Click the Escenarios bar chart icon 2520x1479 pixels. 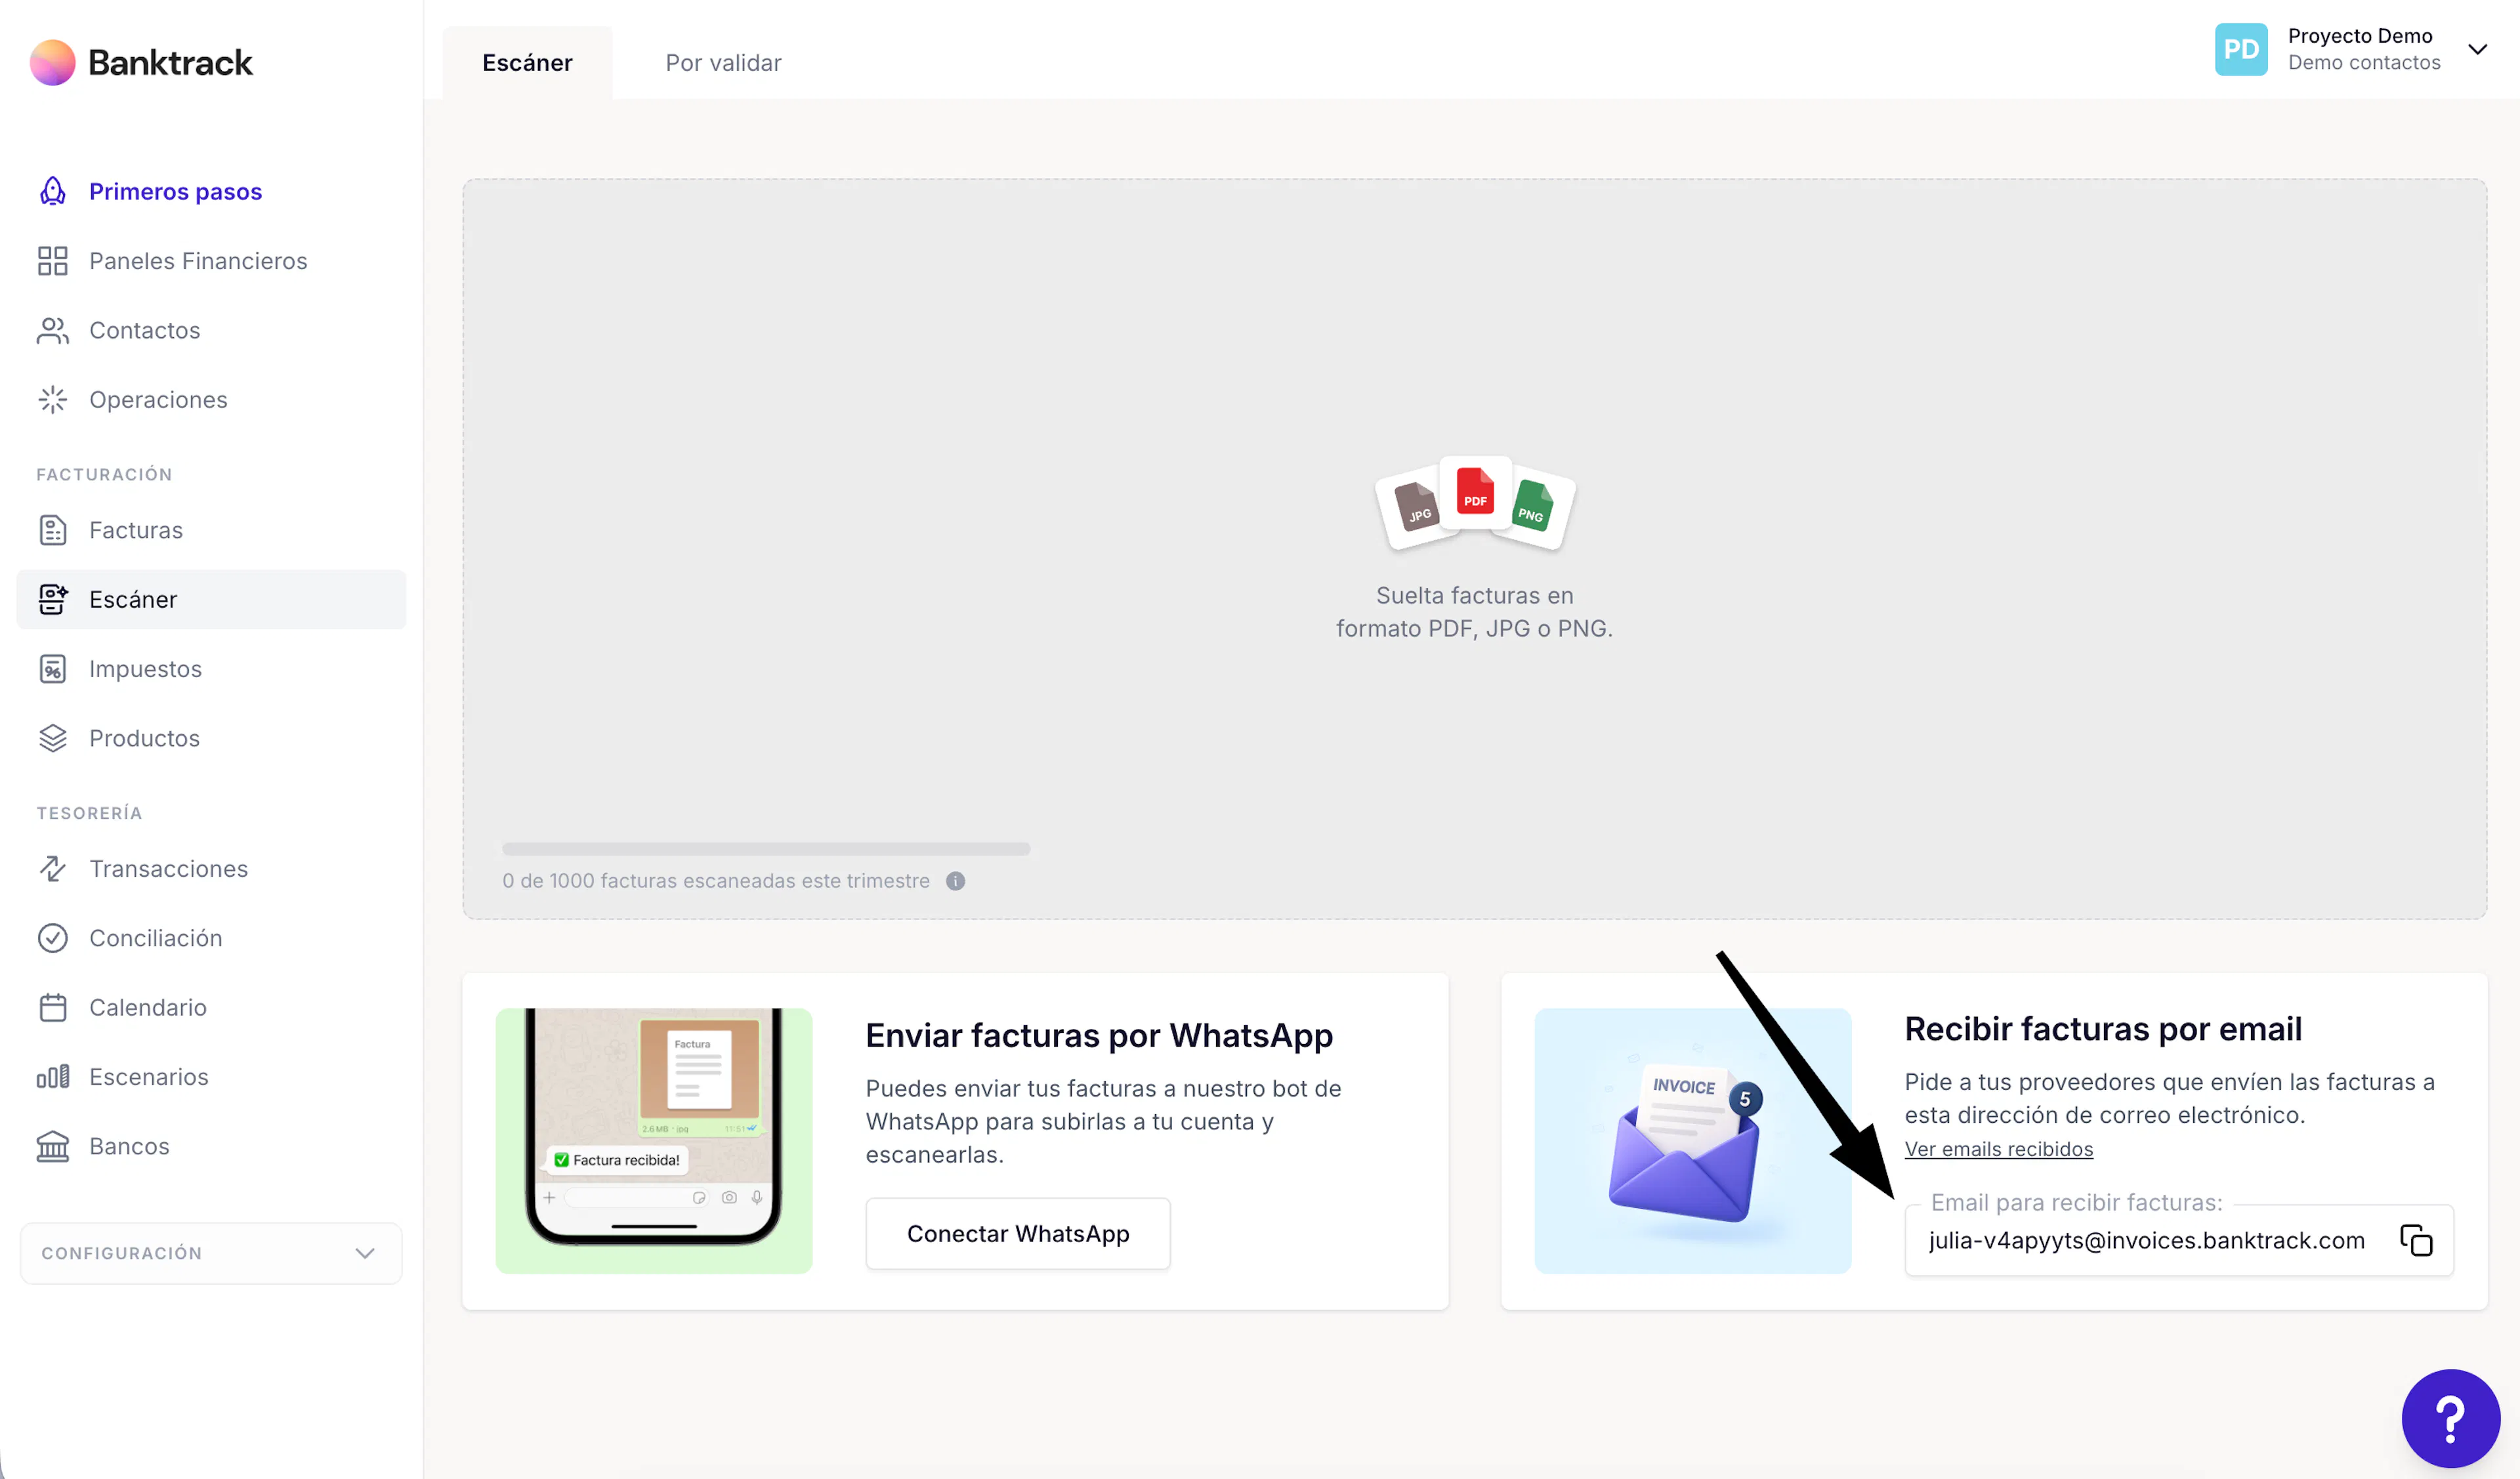coord(52,1077)
